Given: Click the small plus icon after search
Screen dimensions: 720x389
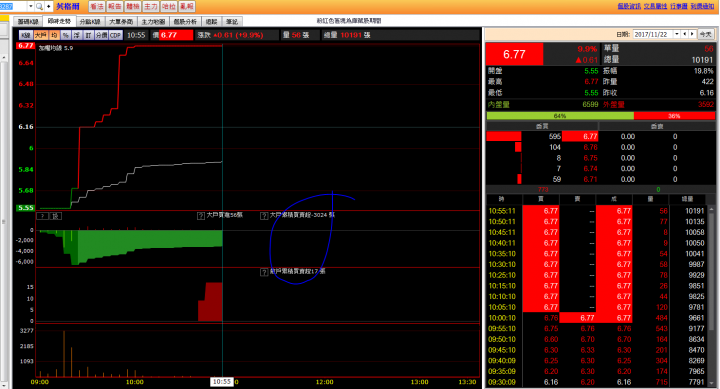Looking at the screenshot, I should [48, 6].
